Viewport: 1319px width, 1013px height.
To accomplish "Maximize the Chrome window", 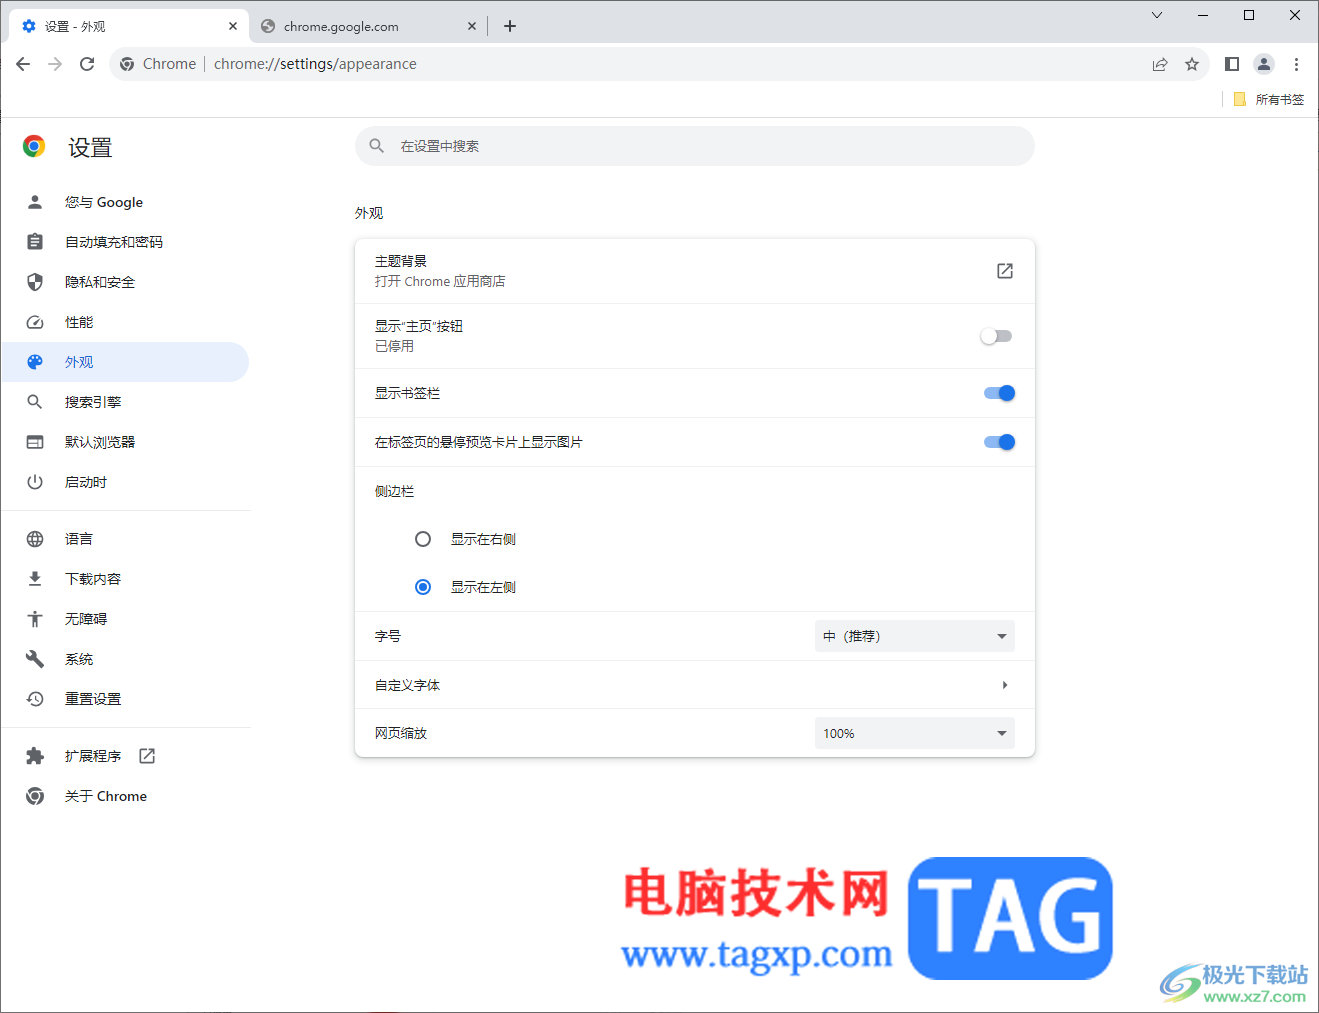I will coord(1249,15).
